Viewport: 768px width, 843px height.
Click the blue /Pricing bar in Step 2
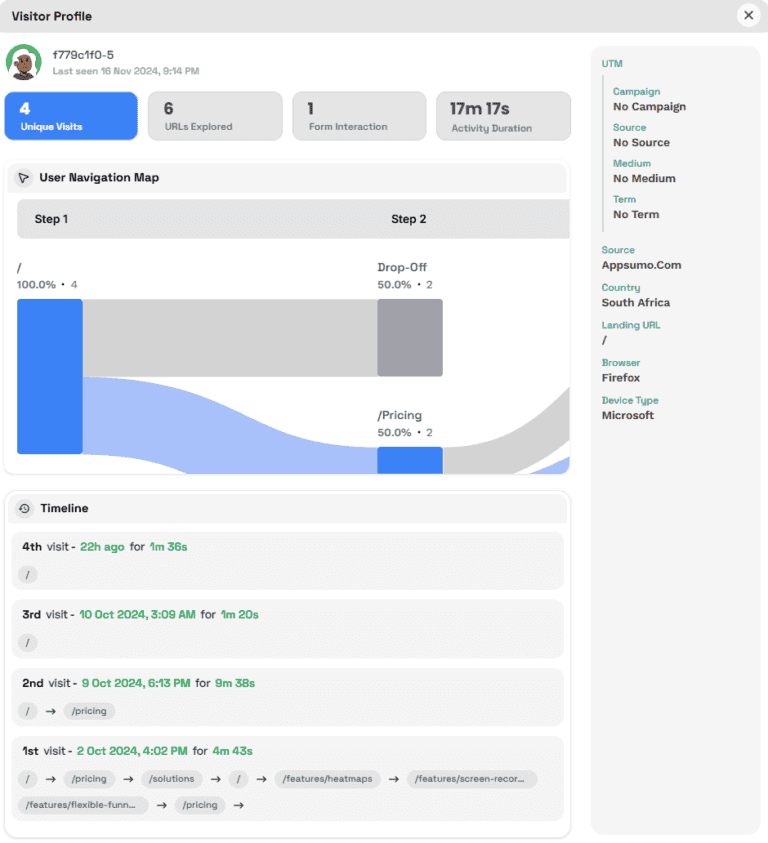(410, 460)
